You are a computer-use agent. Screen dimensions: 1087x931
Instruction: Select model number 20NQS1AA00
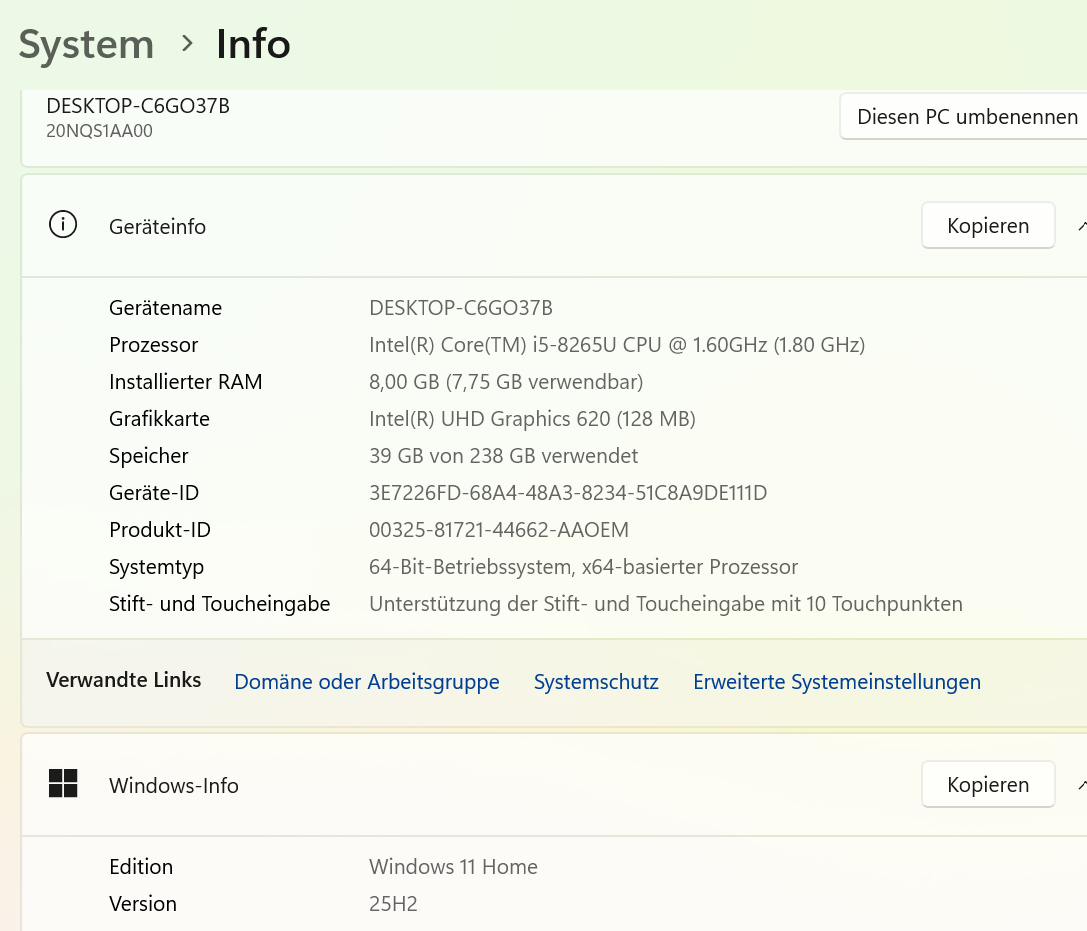(x=99, y=131)
